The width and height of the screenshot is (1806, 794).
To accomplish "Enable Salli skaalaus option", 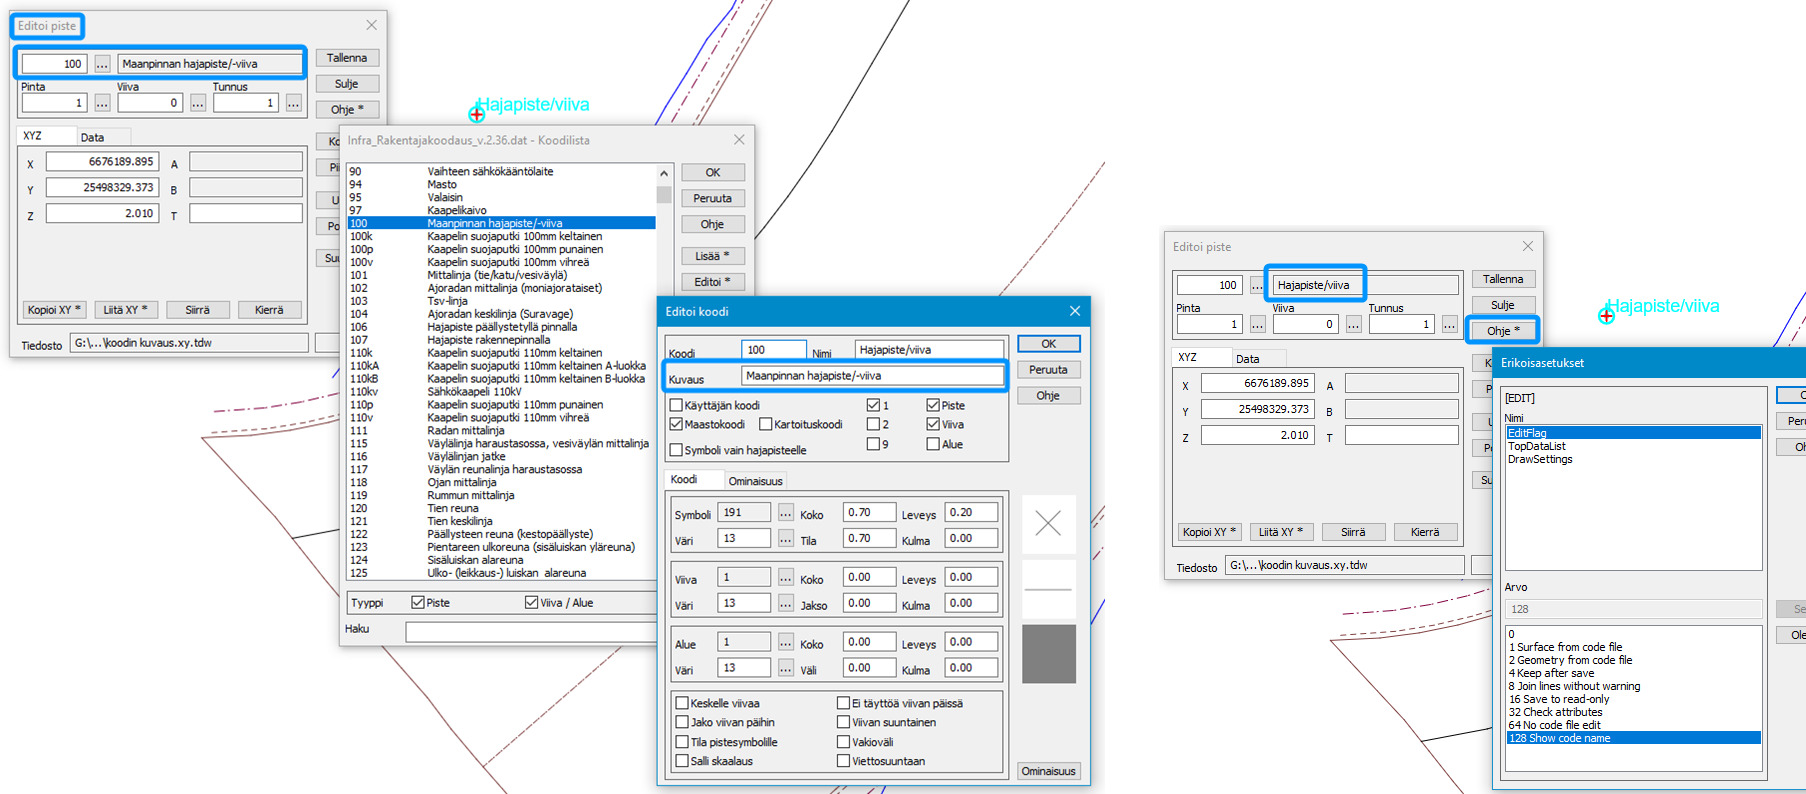I will coord(682,761).
